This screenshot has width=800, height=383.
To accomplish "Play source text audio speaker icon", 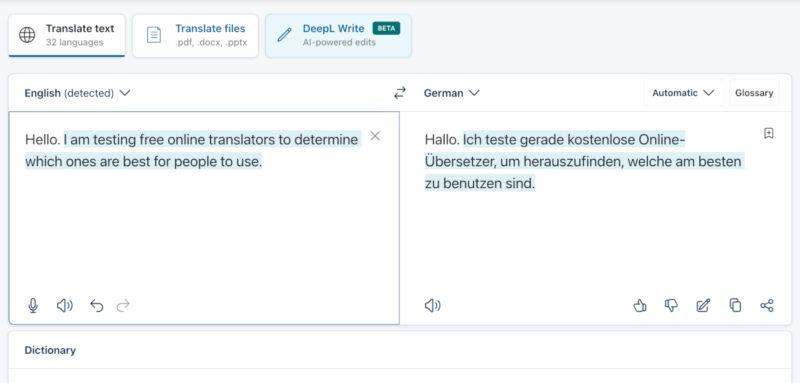I will click(x=64, y=305).
